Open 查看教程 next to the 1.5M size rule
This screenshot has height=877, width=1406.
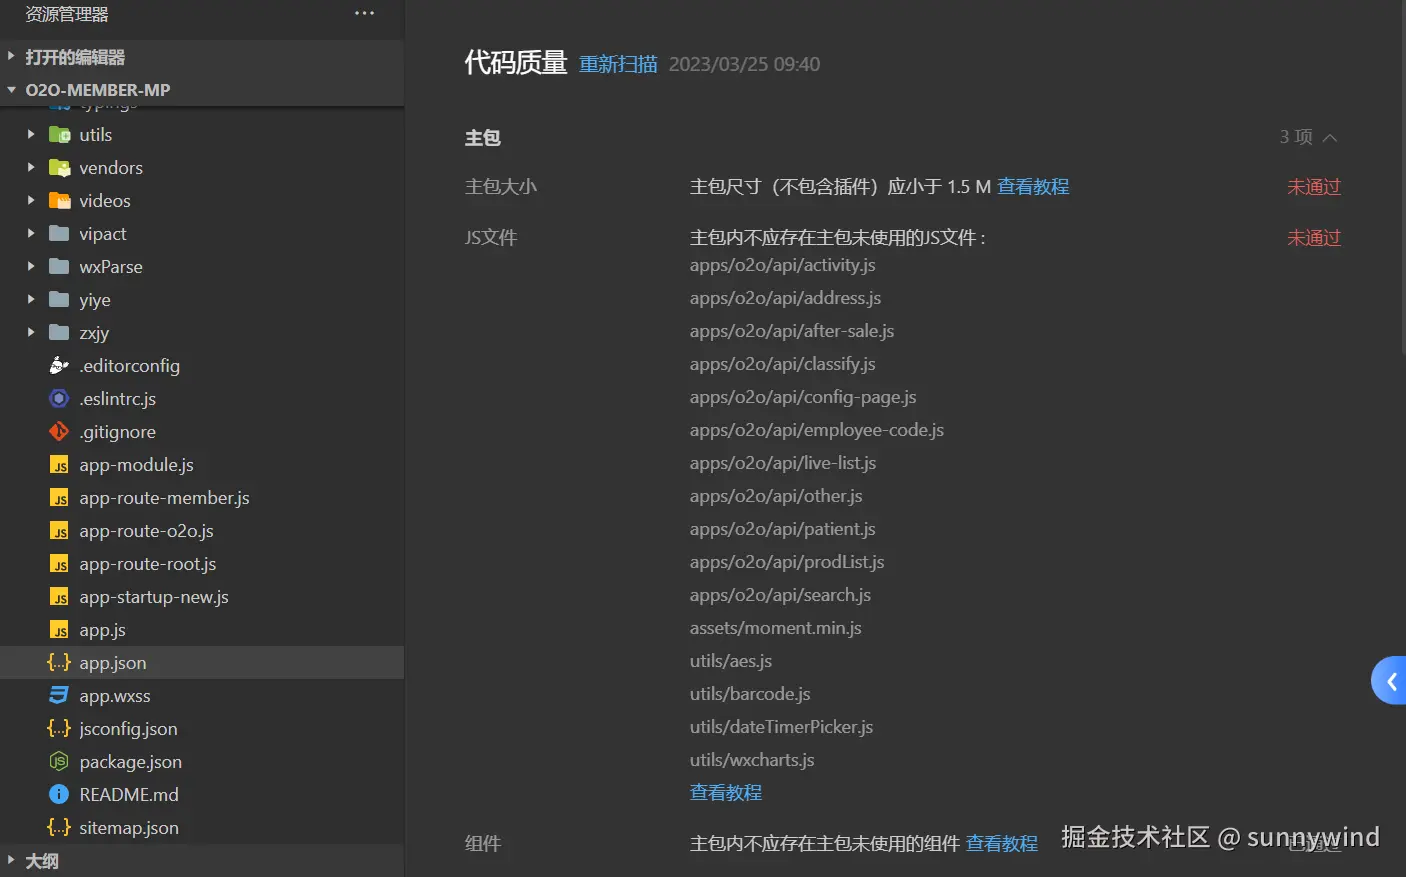[x=1033, y=186]
